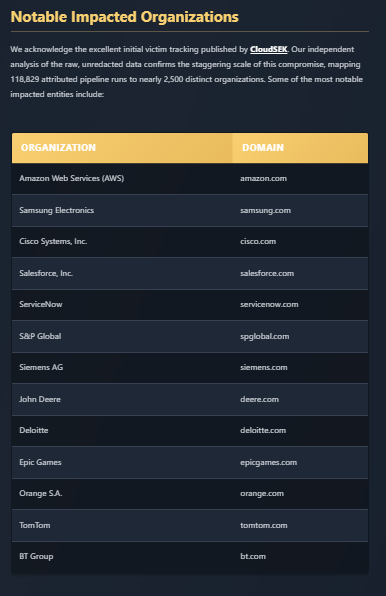Select the Orange S.A. cell
The height and width of the screenshot is (596, 386).
[122, 494]
